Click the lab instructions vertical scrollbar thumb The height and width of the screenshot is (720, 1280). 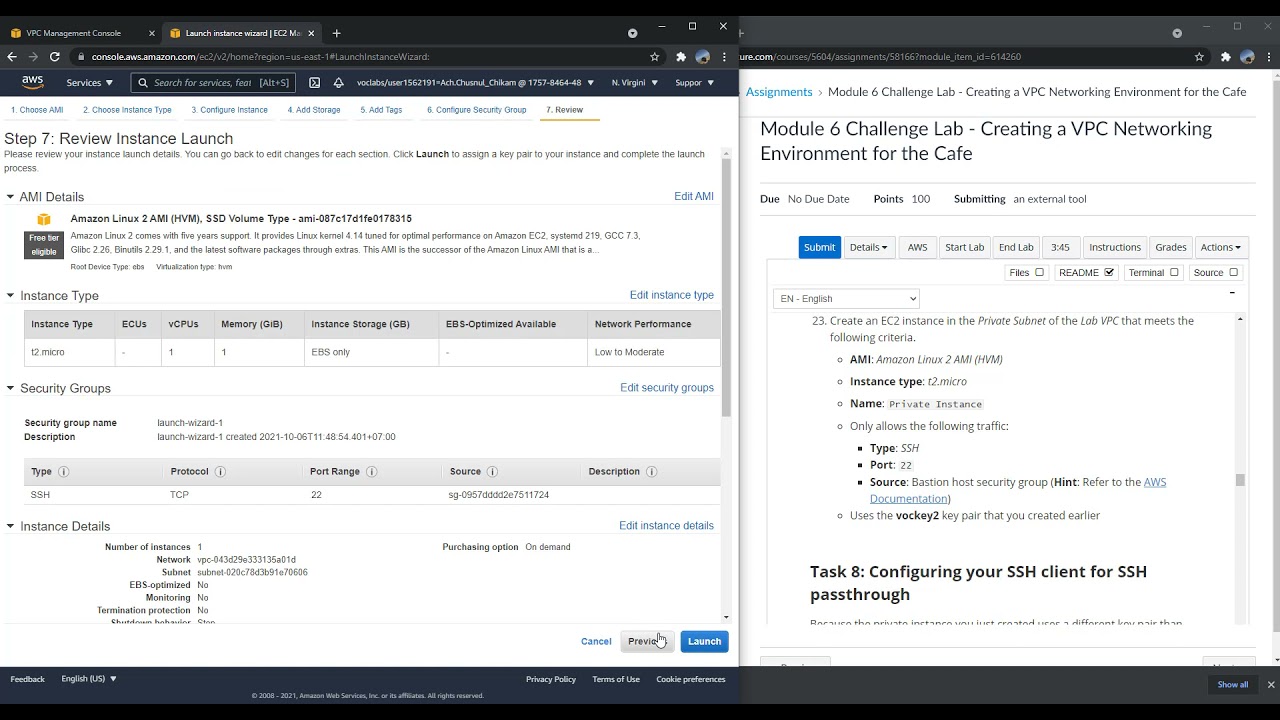click(x=1240, y=480)
